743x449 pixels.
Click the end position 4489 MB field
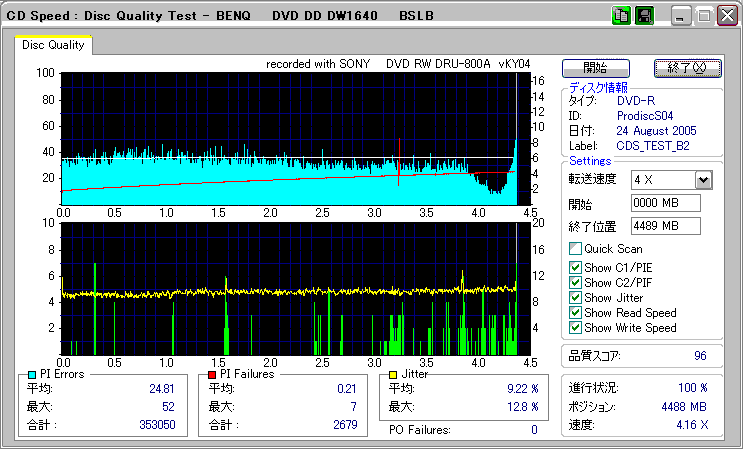[x=665, y=225]
